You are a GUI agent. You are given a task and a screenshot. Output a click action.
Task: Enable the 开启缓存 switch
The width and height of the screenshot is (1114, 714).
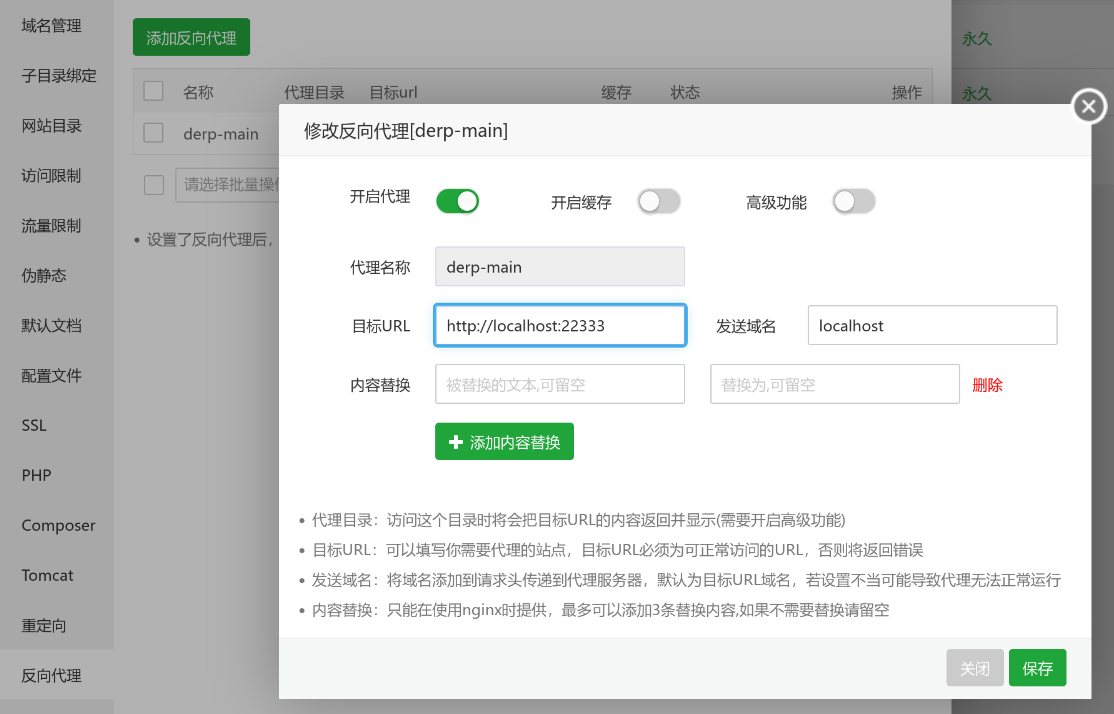(659, 201)
